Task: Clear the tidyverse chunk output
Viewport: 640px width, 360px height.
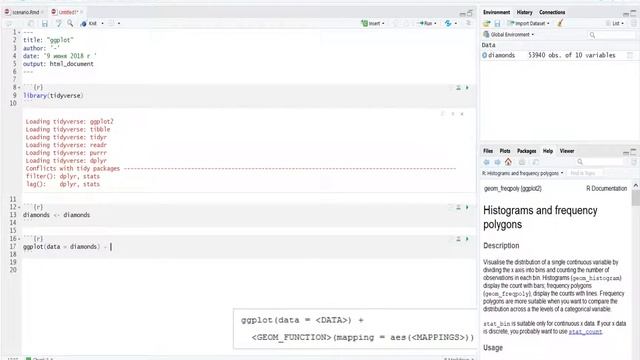Action: pyautogui.click(x=462, y=114)
